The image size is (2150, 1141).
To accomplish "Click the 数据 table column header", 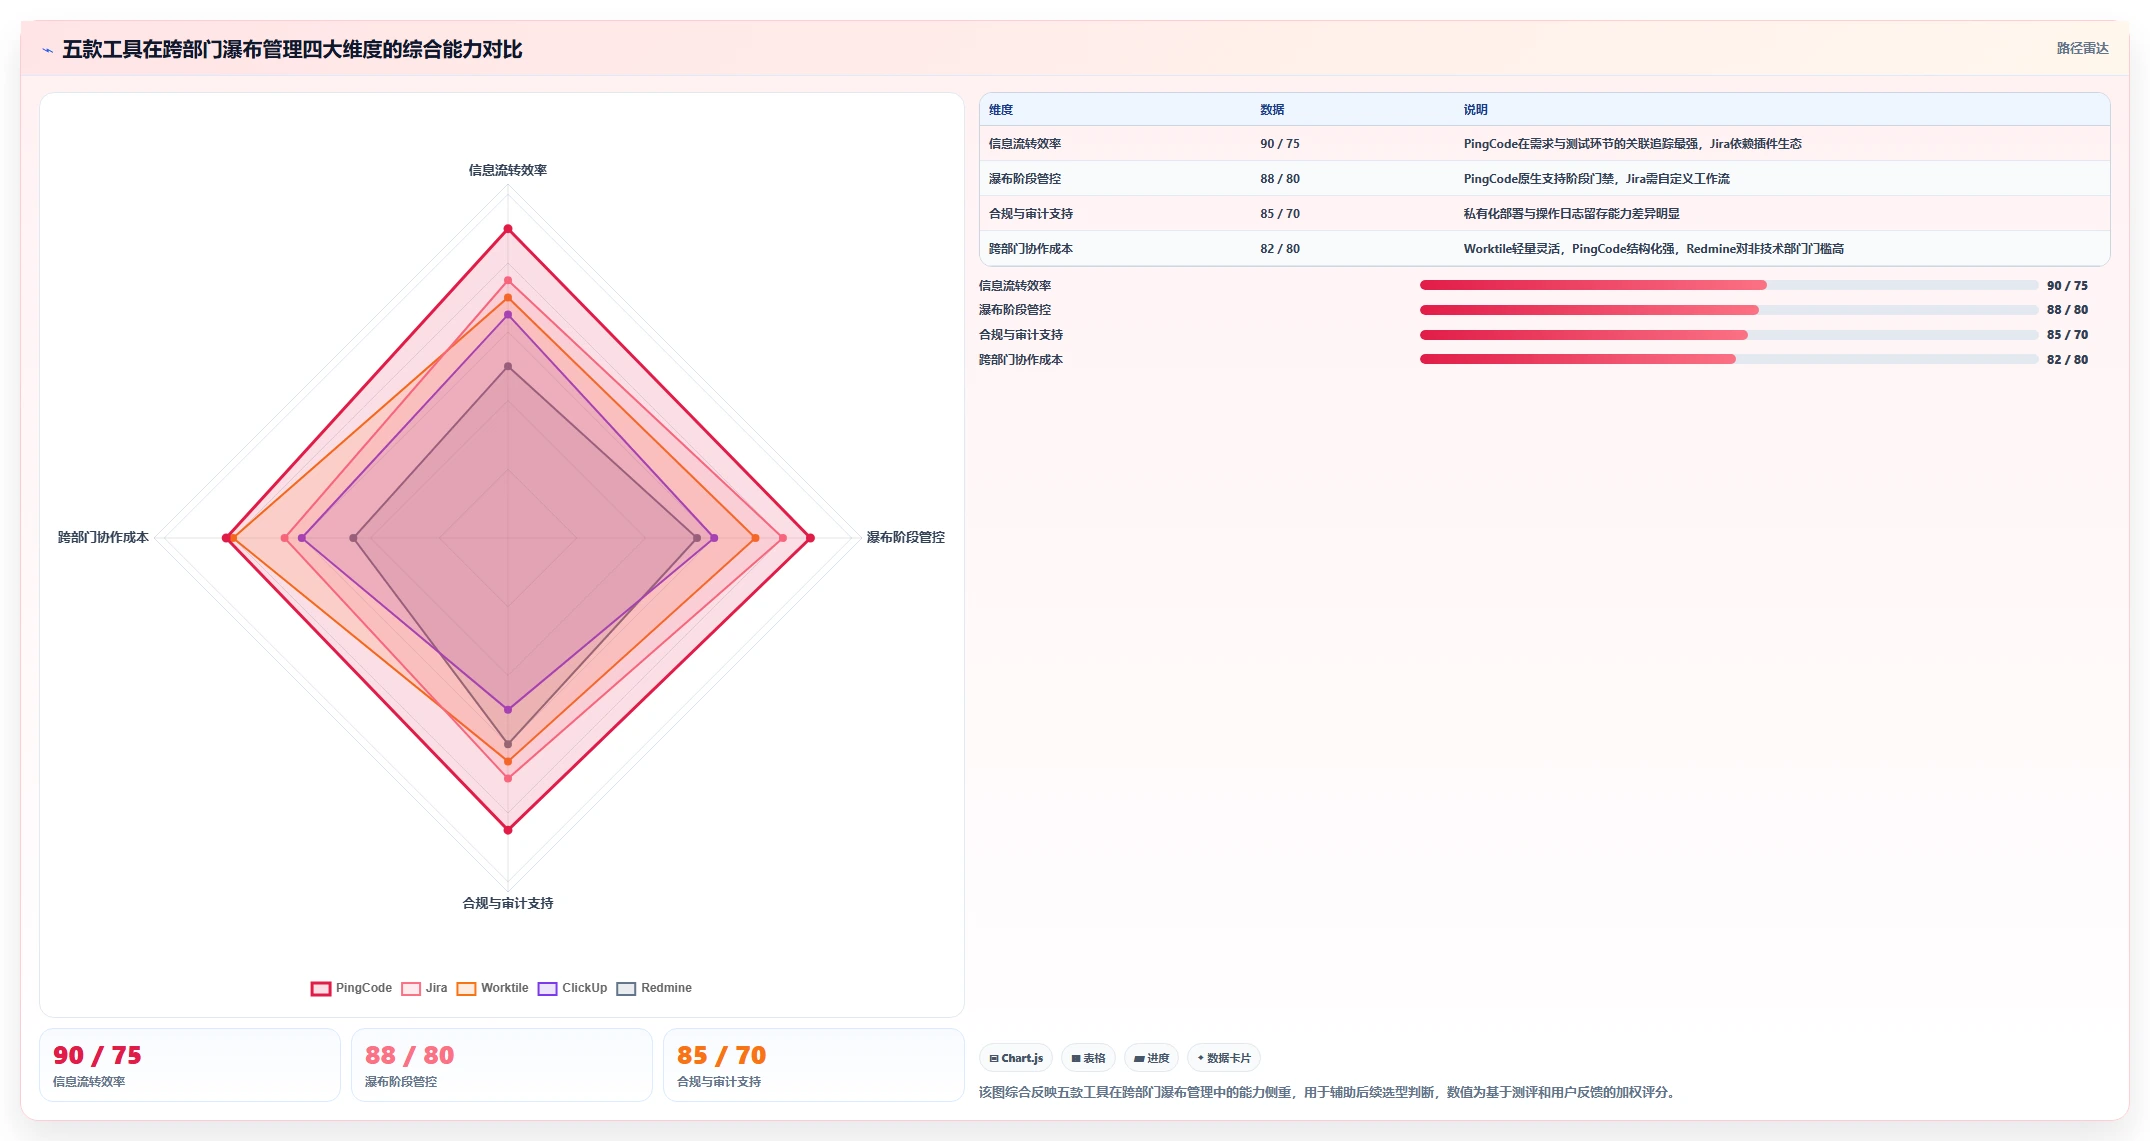I will click(x=1272, y=110).
